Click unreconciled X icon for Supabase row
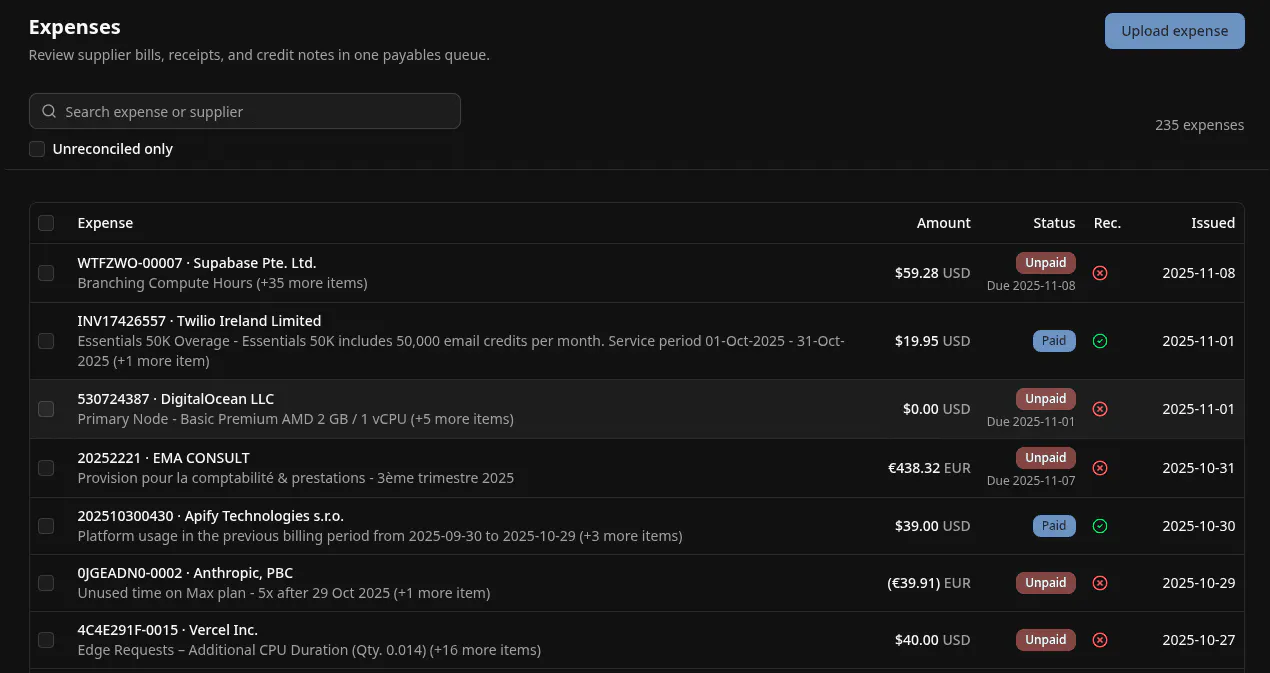 1100,273
